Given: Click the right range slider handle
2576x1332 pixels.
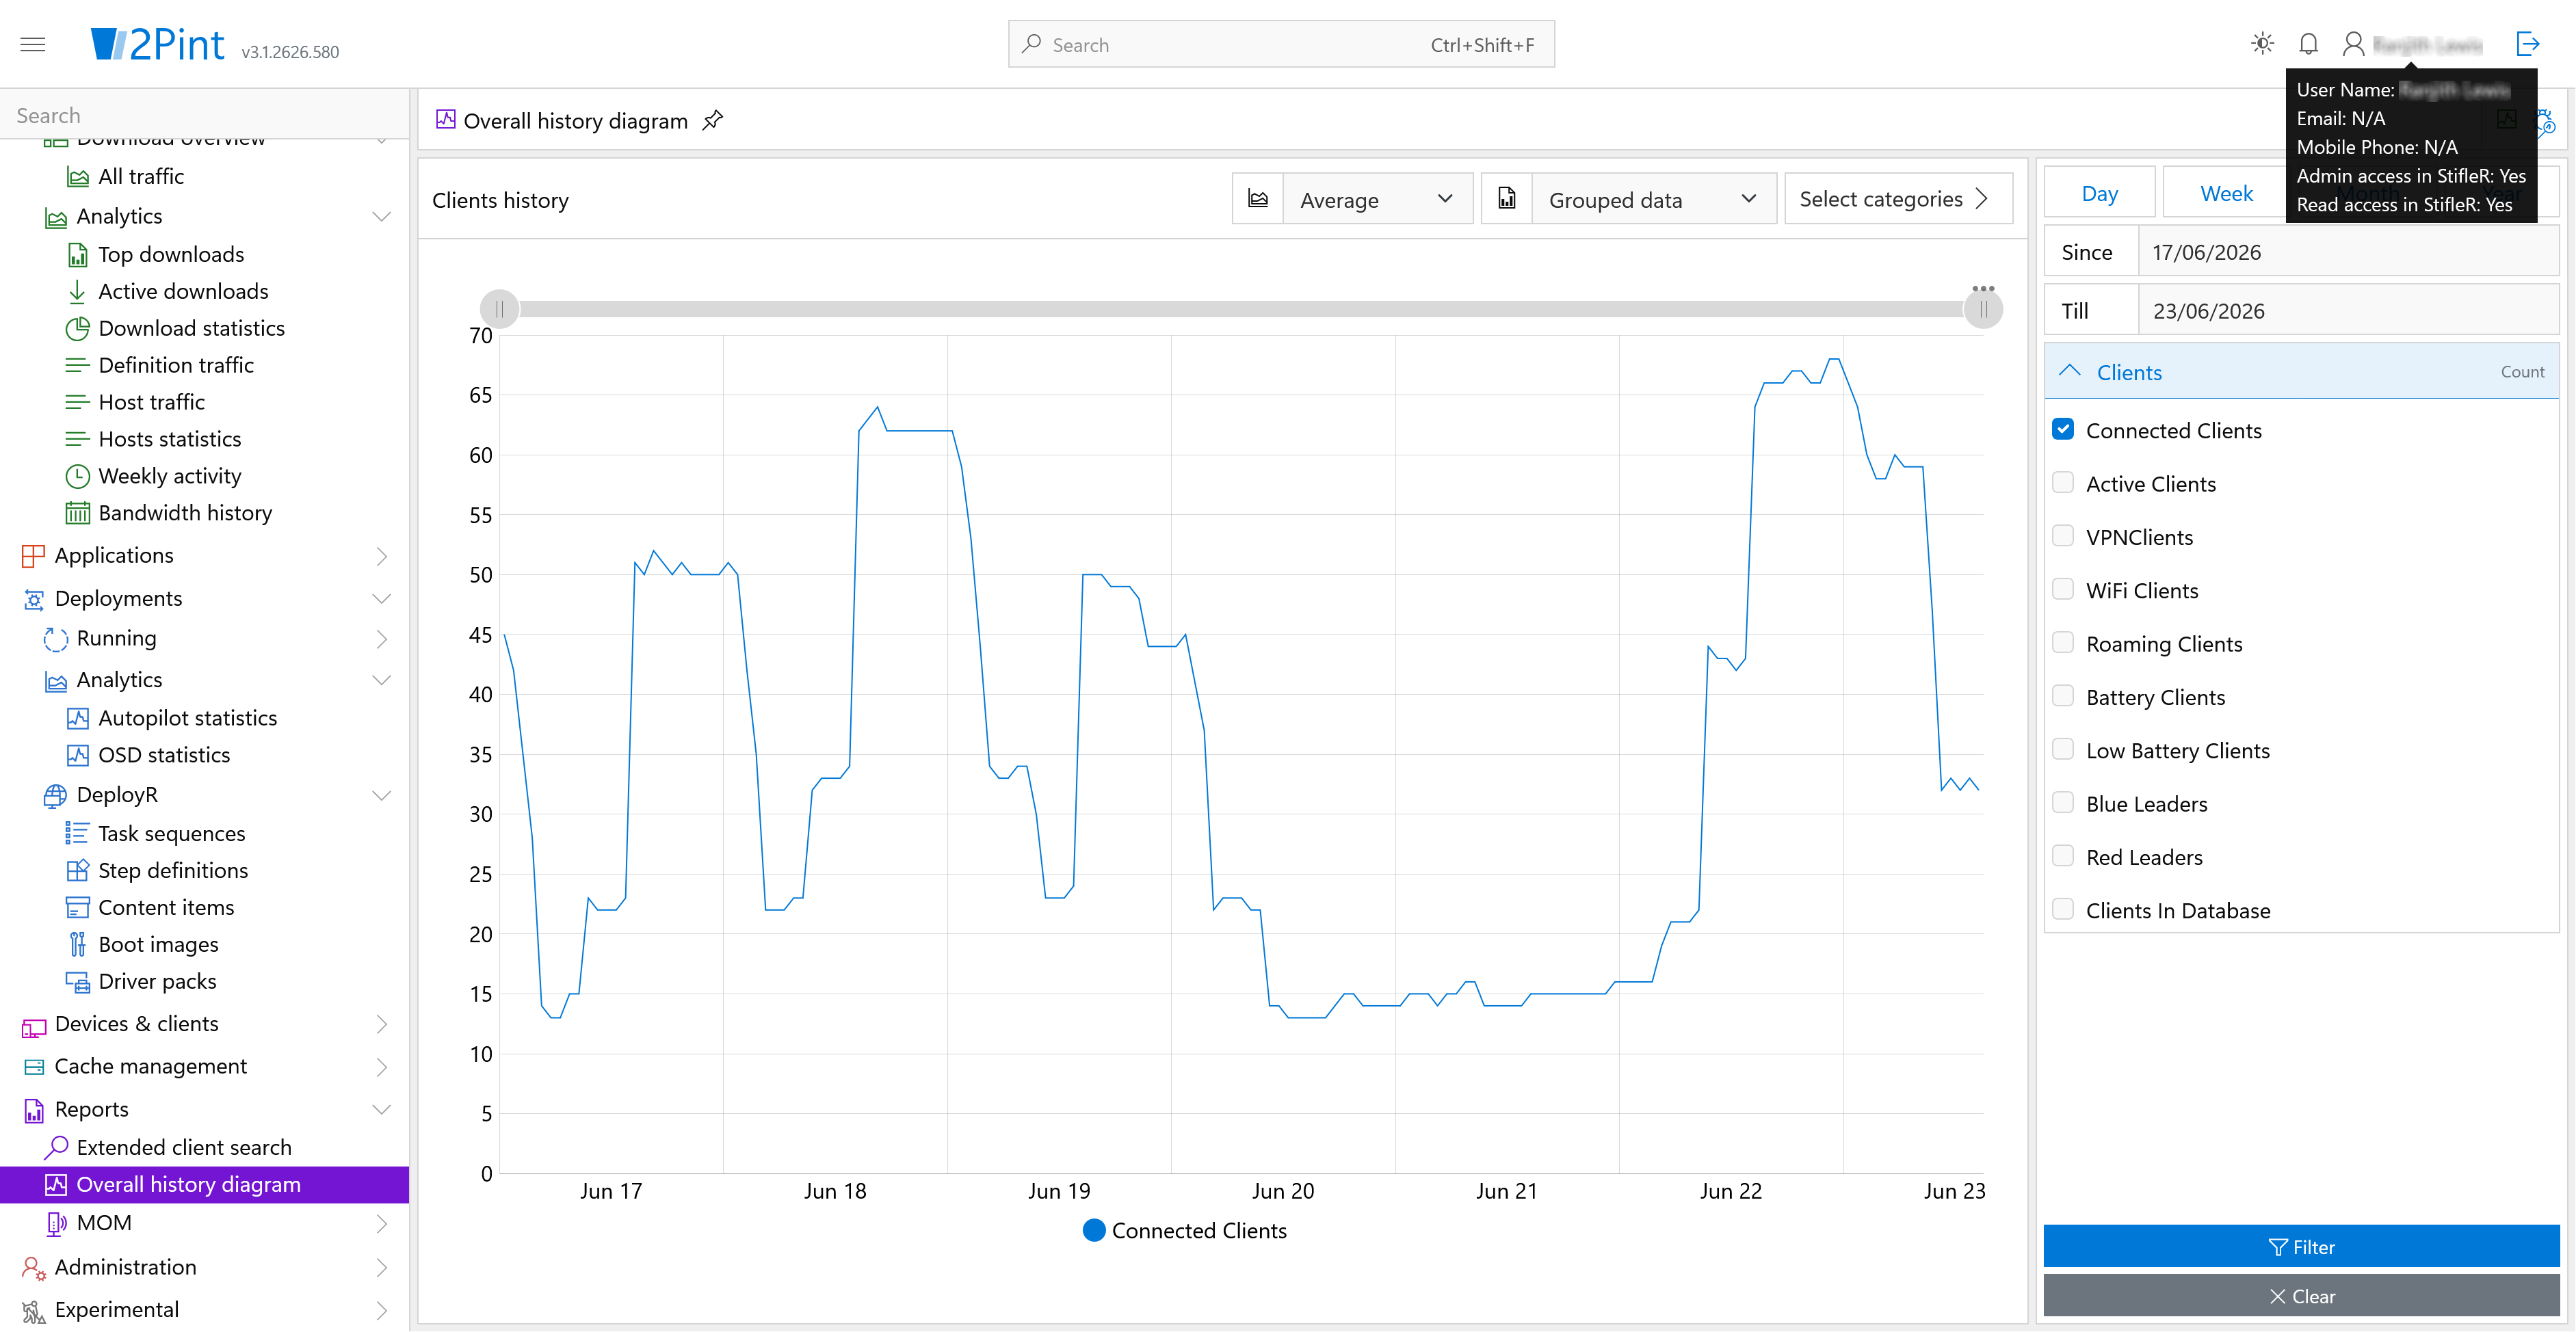Looking at the screenshot, I should coord(1983,309).
